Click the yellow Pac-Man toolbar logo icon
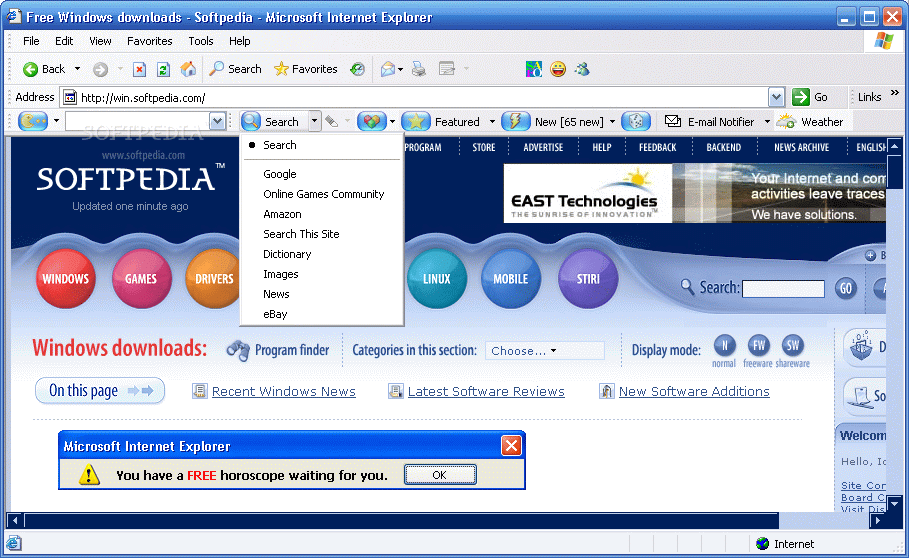This screenshot has height=558, width=909. click(x=33, y=121)
